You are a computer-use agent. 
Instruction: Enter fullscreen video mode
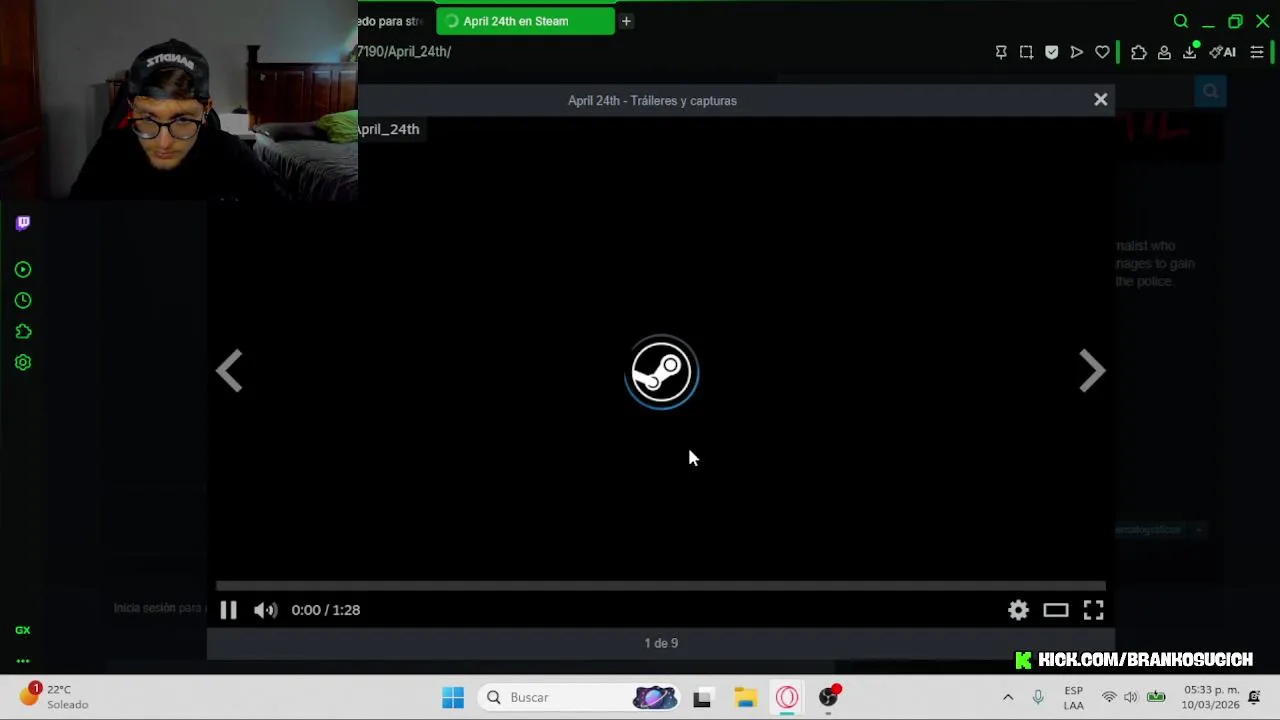click(x=1093, y=610)
